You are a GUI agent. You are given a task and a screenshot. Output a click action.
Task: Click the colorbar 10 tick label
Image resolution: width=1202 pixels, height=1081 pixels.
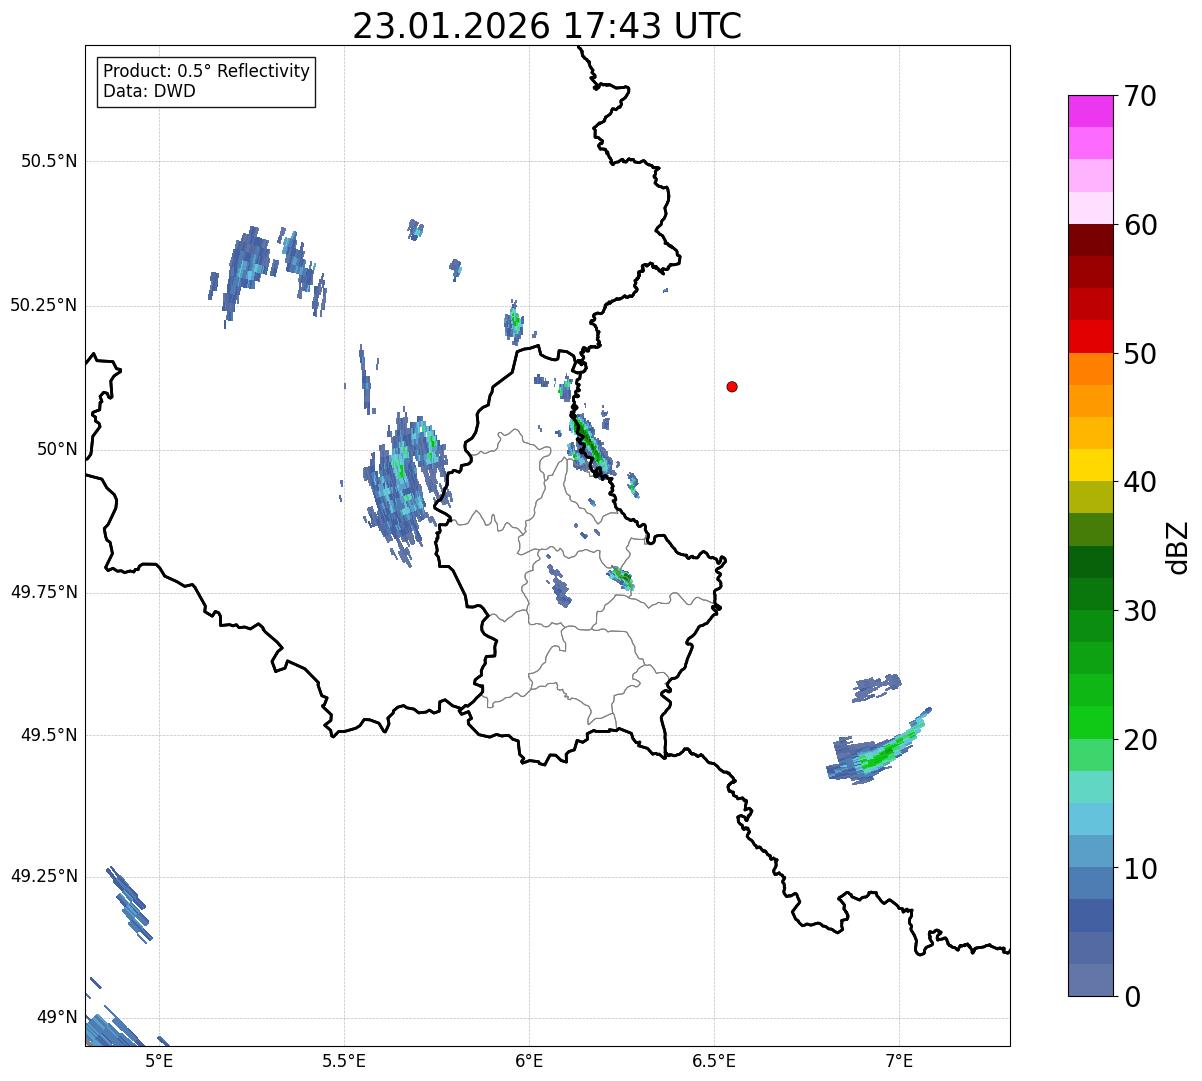pos(1140,868)
